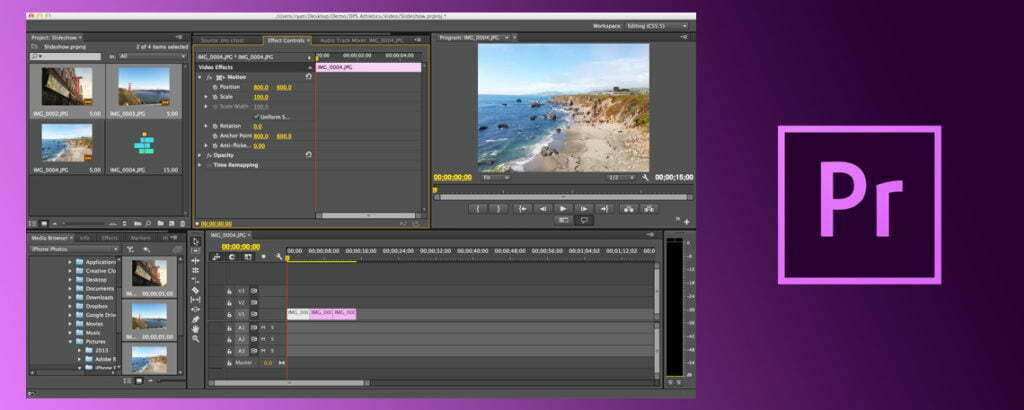Expand the Time Remapping effect
The width and height of the screenshot is (1024, 410).
tap(200, 165)
